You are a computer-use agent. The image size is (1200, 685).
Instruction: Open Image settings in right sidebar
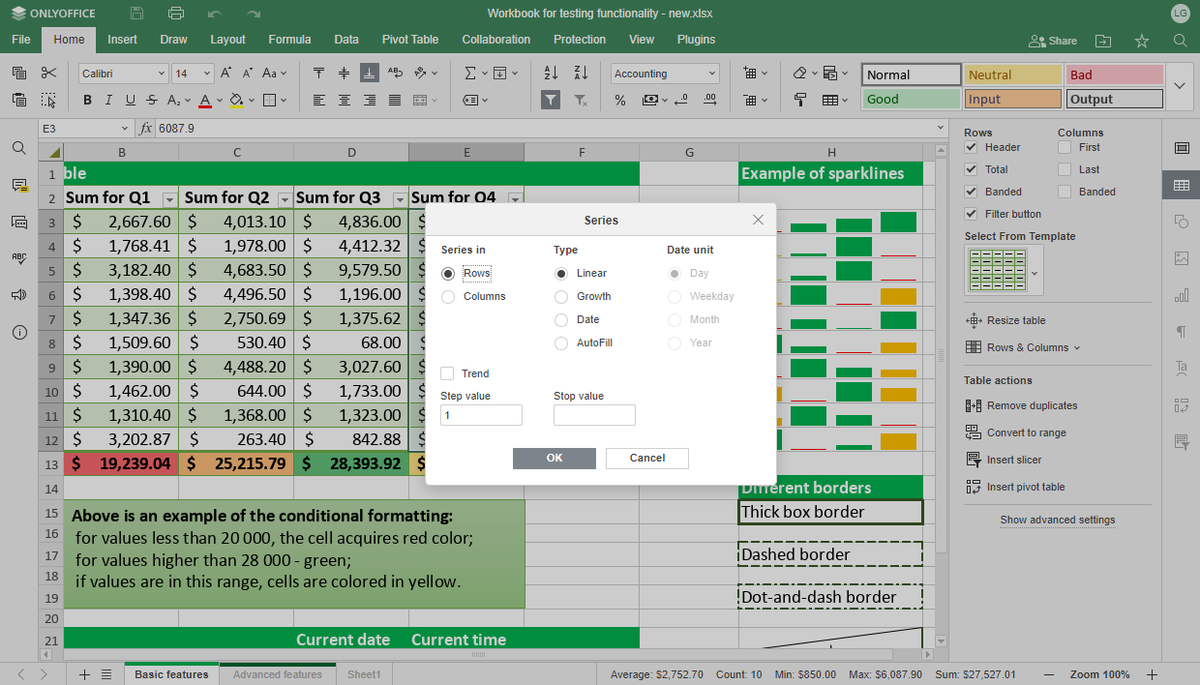pyautogui.click(x=1181, y=258)
